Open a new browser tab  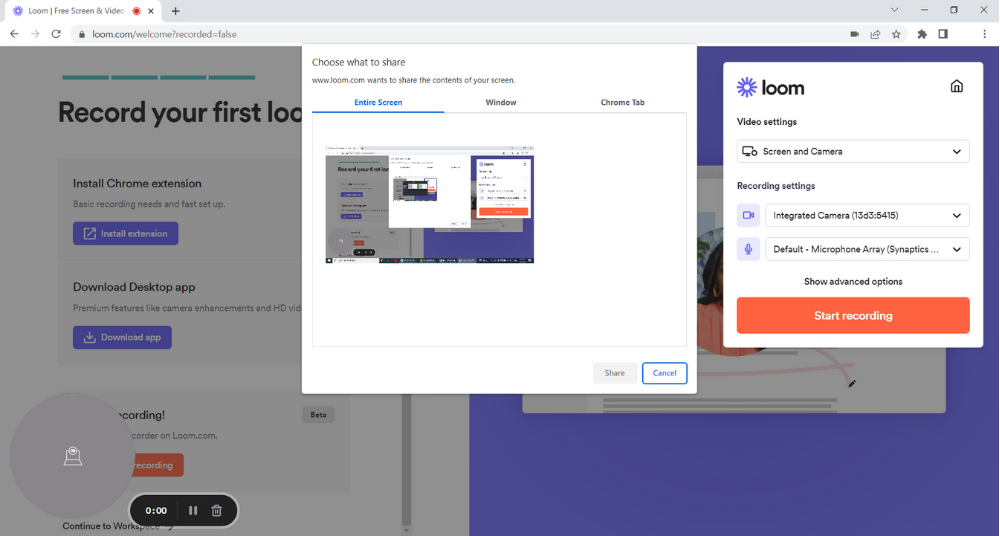175,11
